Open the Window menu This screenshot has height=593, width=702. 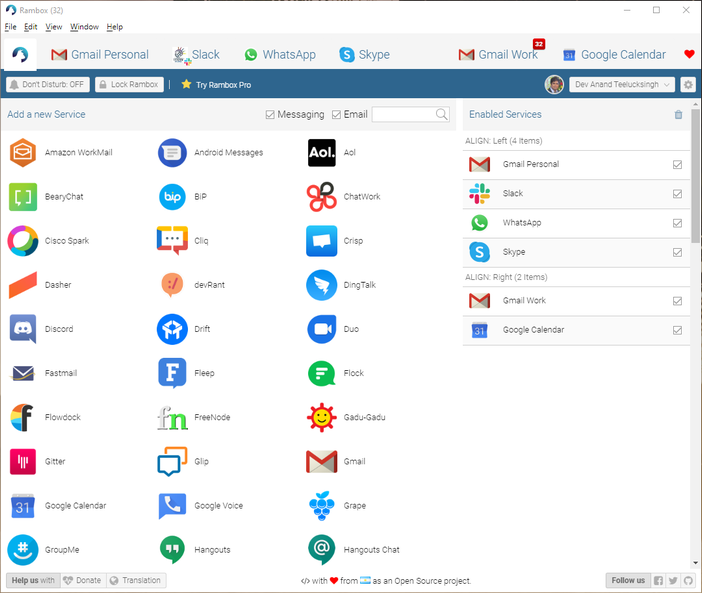(84, 27)
